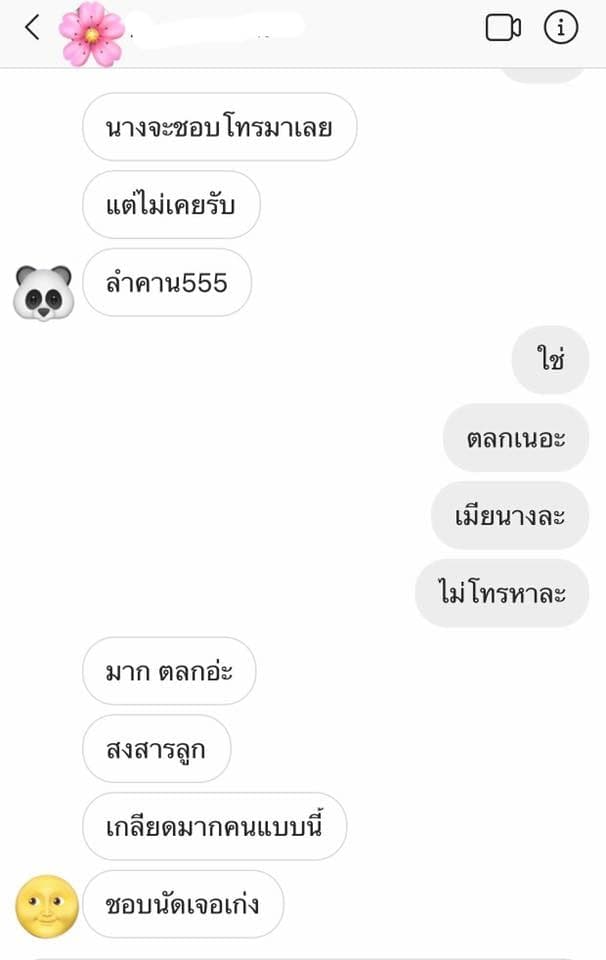
Task: Select the last message ชอบนัดเจอเก่ง
Action: coord(183,904)
